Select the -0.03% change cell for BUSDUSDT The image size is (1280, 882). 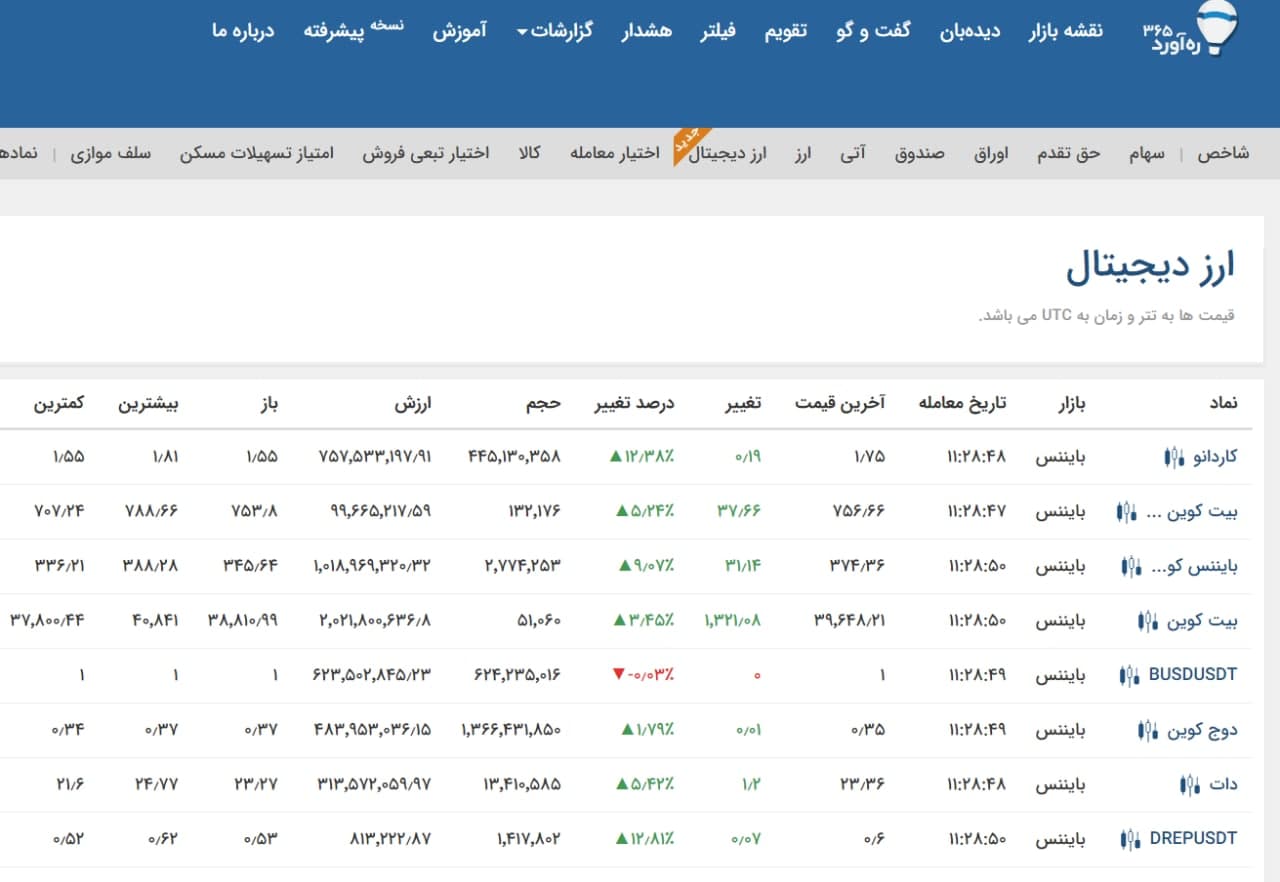643,675
